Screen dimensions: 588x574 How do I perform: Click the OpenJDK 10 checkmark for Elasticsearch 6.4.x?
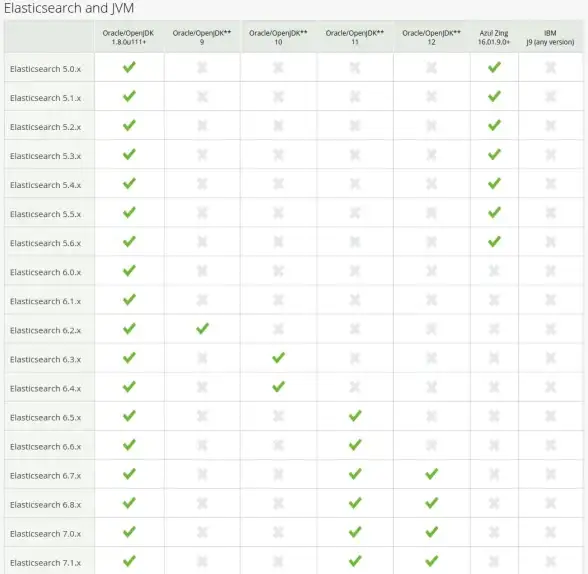point(279,387)
